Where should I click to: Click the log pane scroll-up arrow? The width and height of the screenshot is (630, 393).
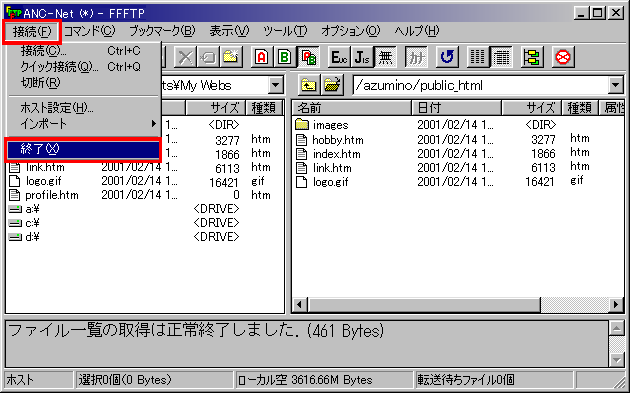click(x=616, y=329)
